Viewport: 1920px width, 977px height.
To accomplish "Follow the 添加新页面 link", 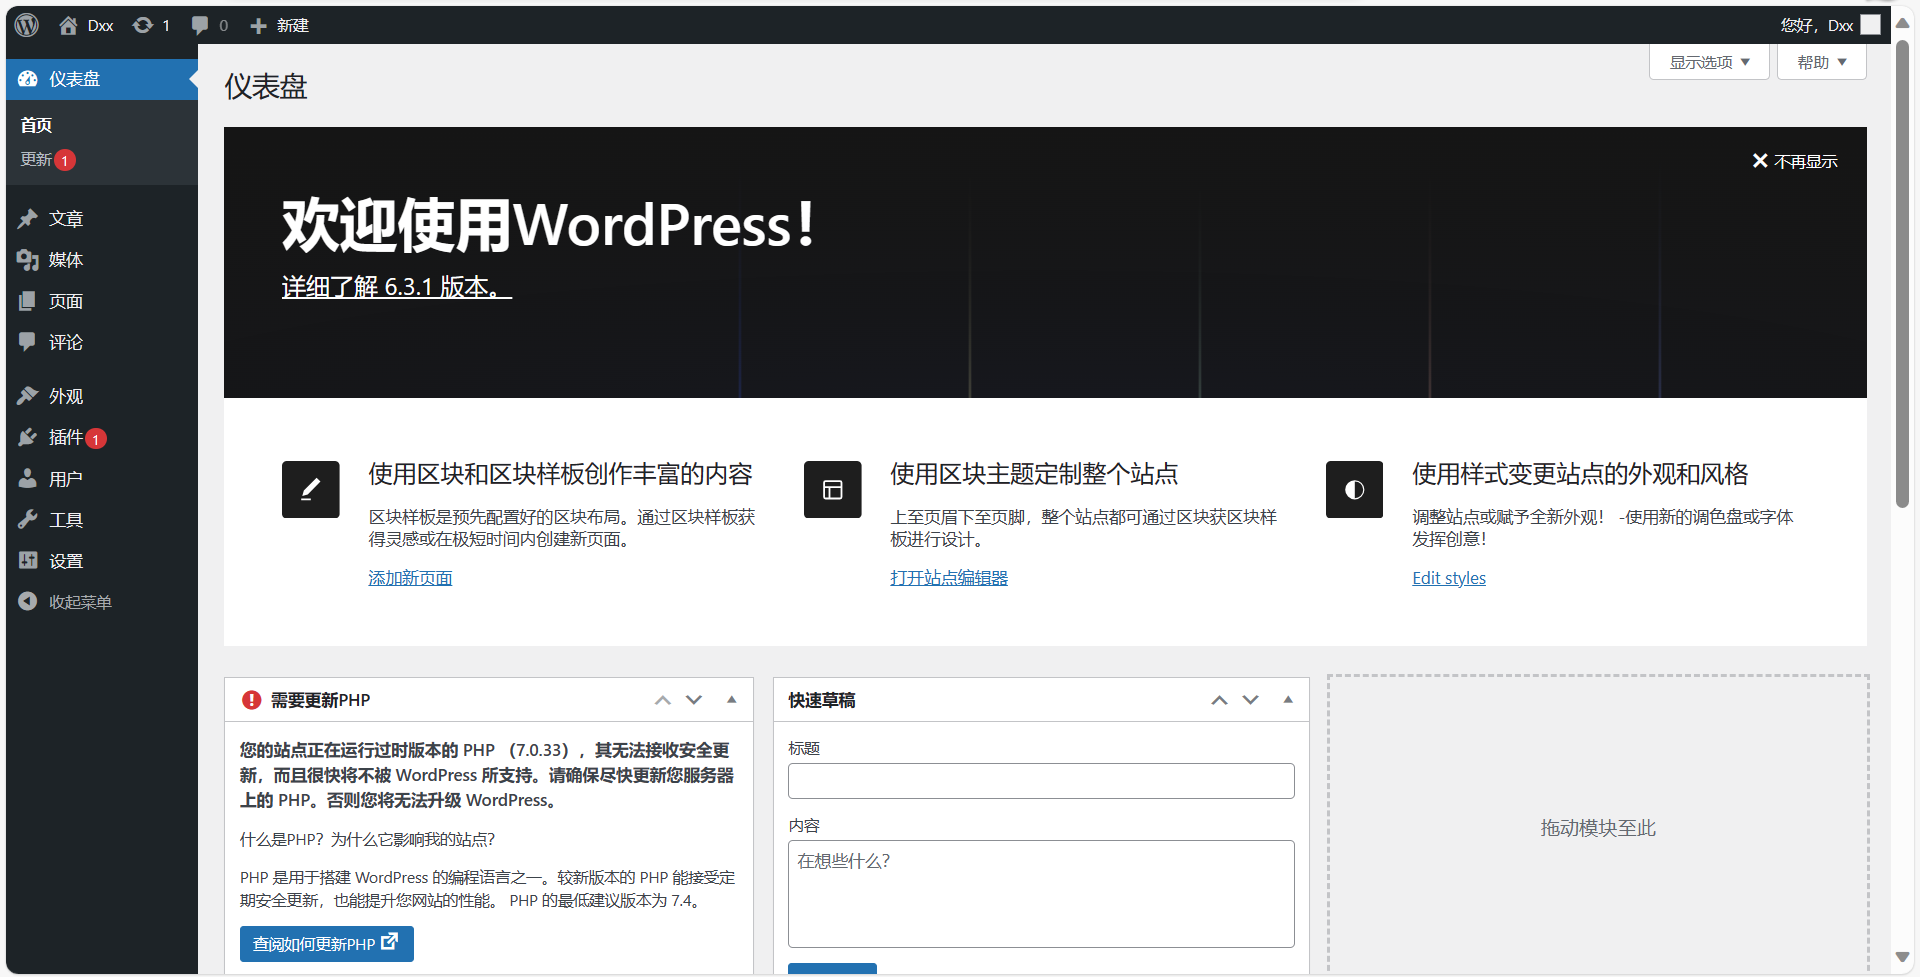I will coord(410,578).
